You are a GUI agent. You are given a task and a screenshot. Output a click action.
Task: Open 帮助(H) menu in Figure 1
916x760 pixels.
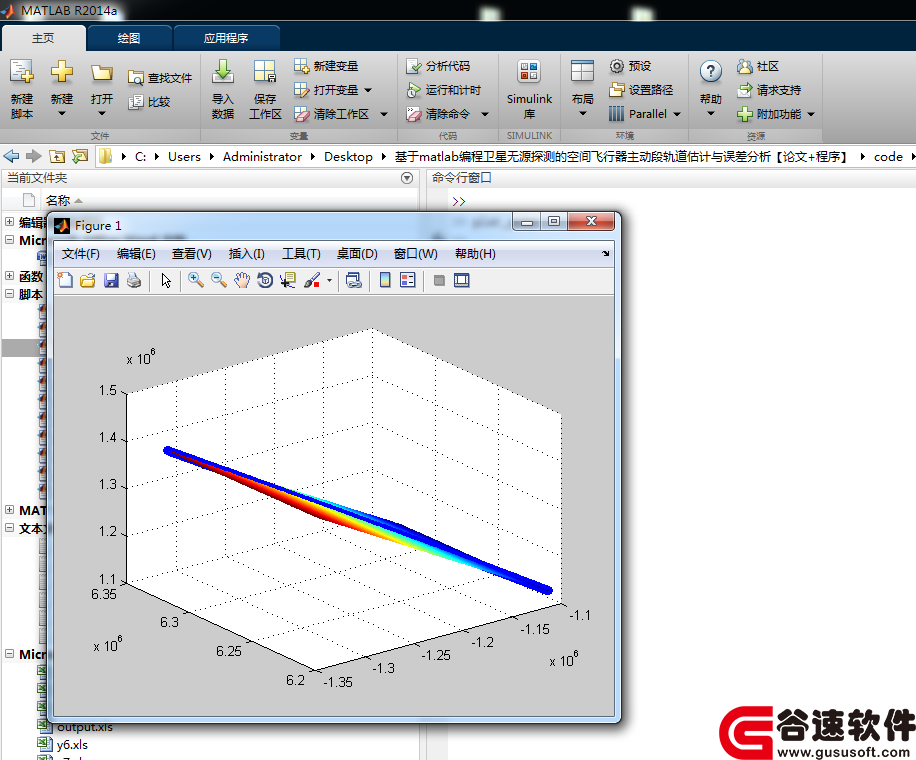(475, 254)
